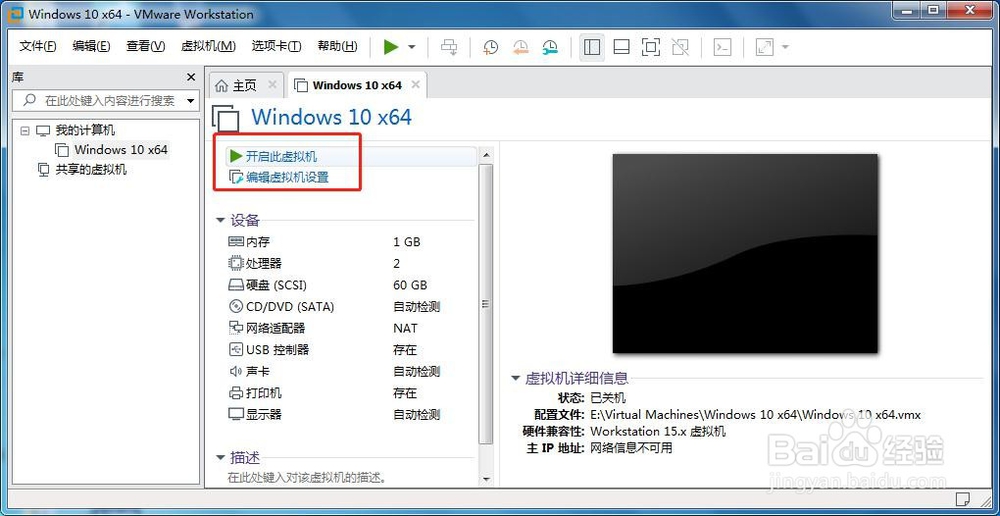
Task: Click the green power on toolbar button
Action: [391, 47]
